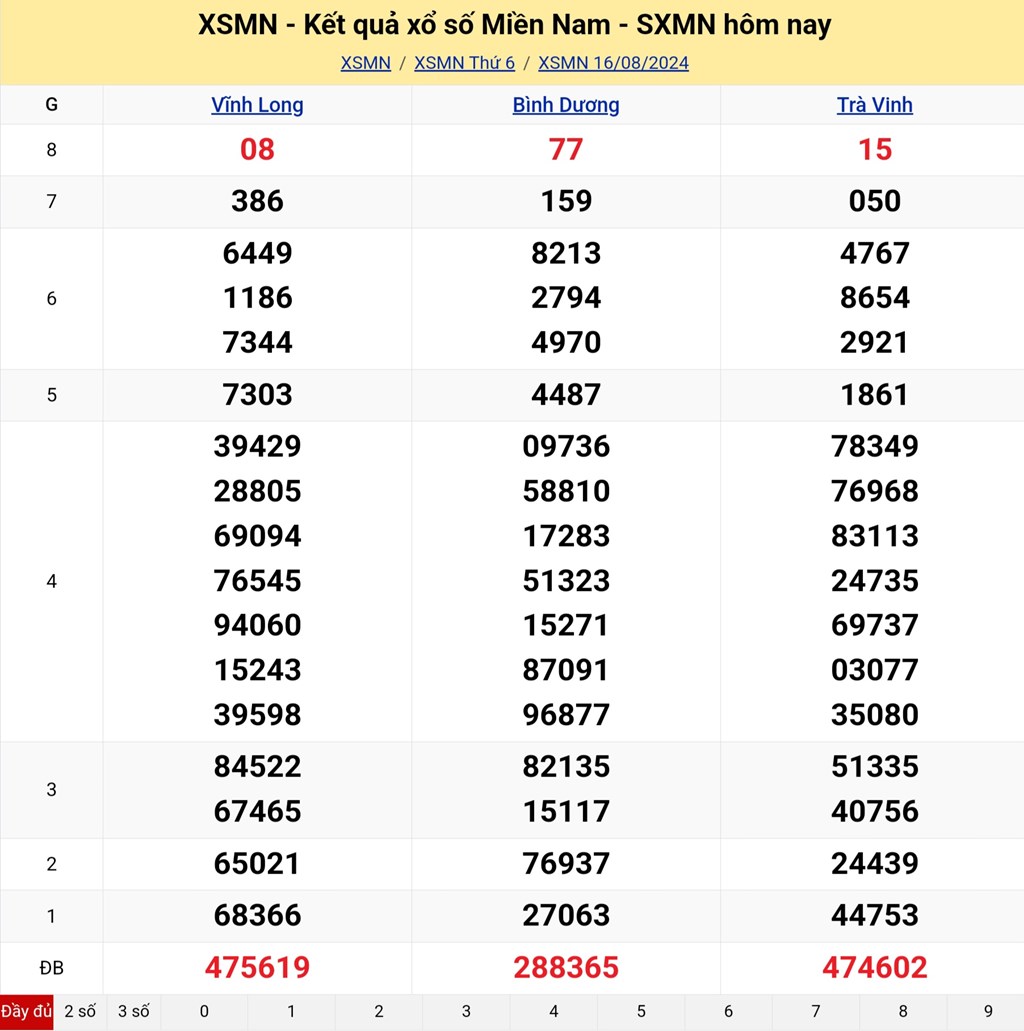Open the Trà Vinh province link
The image size is (1024, 1031).
point(874,105)
